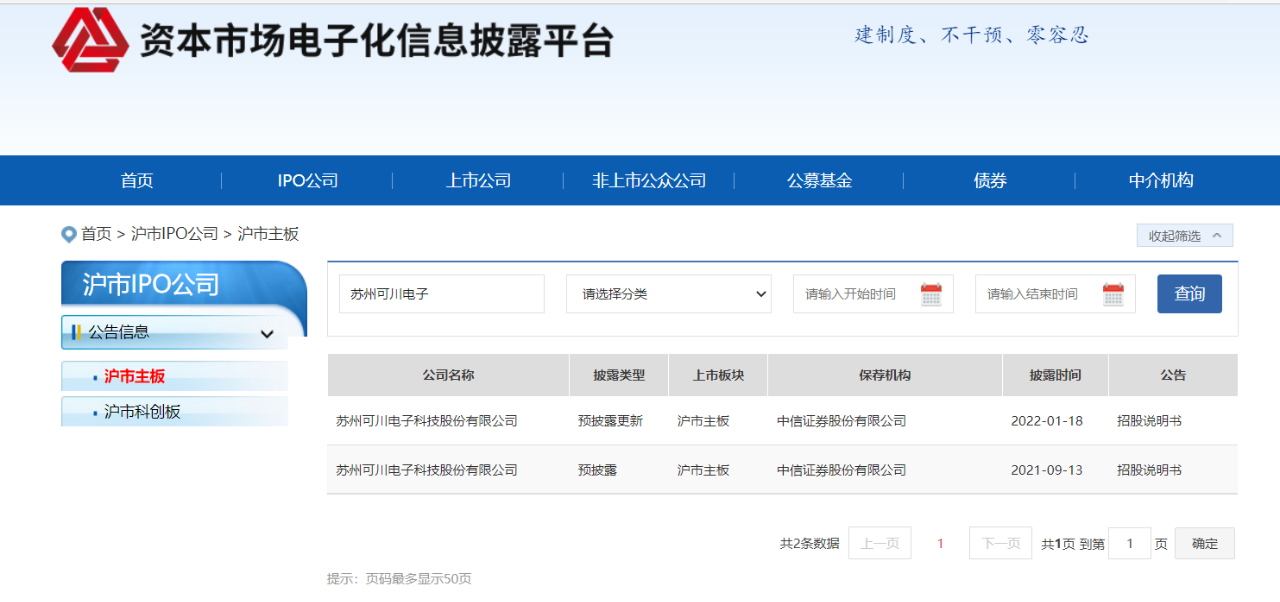
Task: Collapse filters with 收起筛选 chevron
Action: point(1185,236)
